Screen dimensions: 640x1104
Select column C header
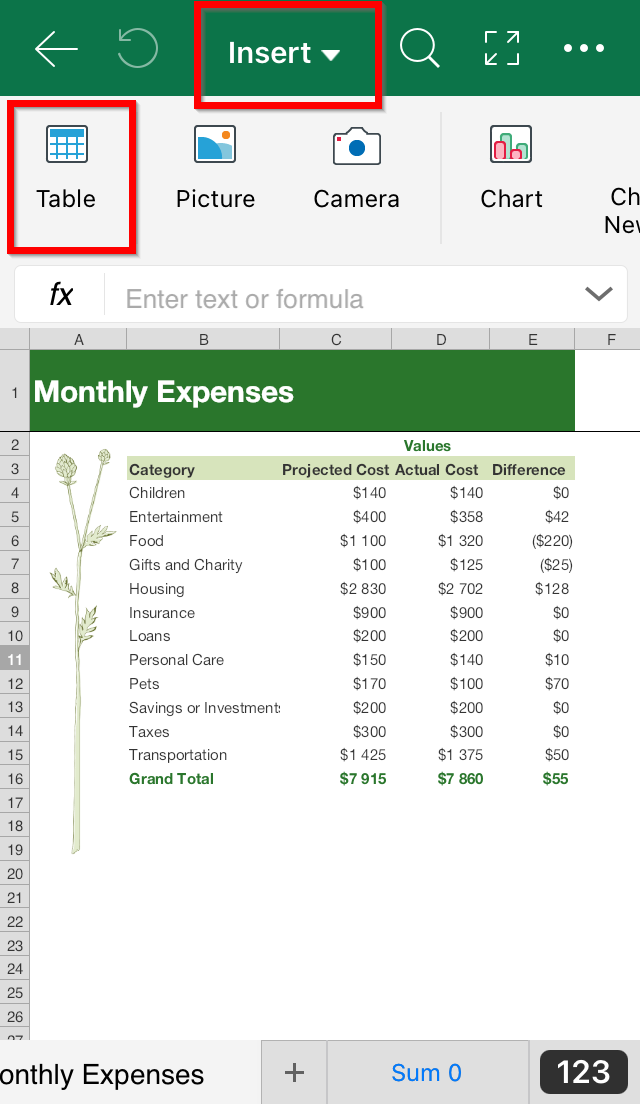(336, 340)
